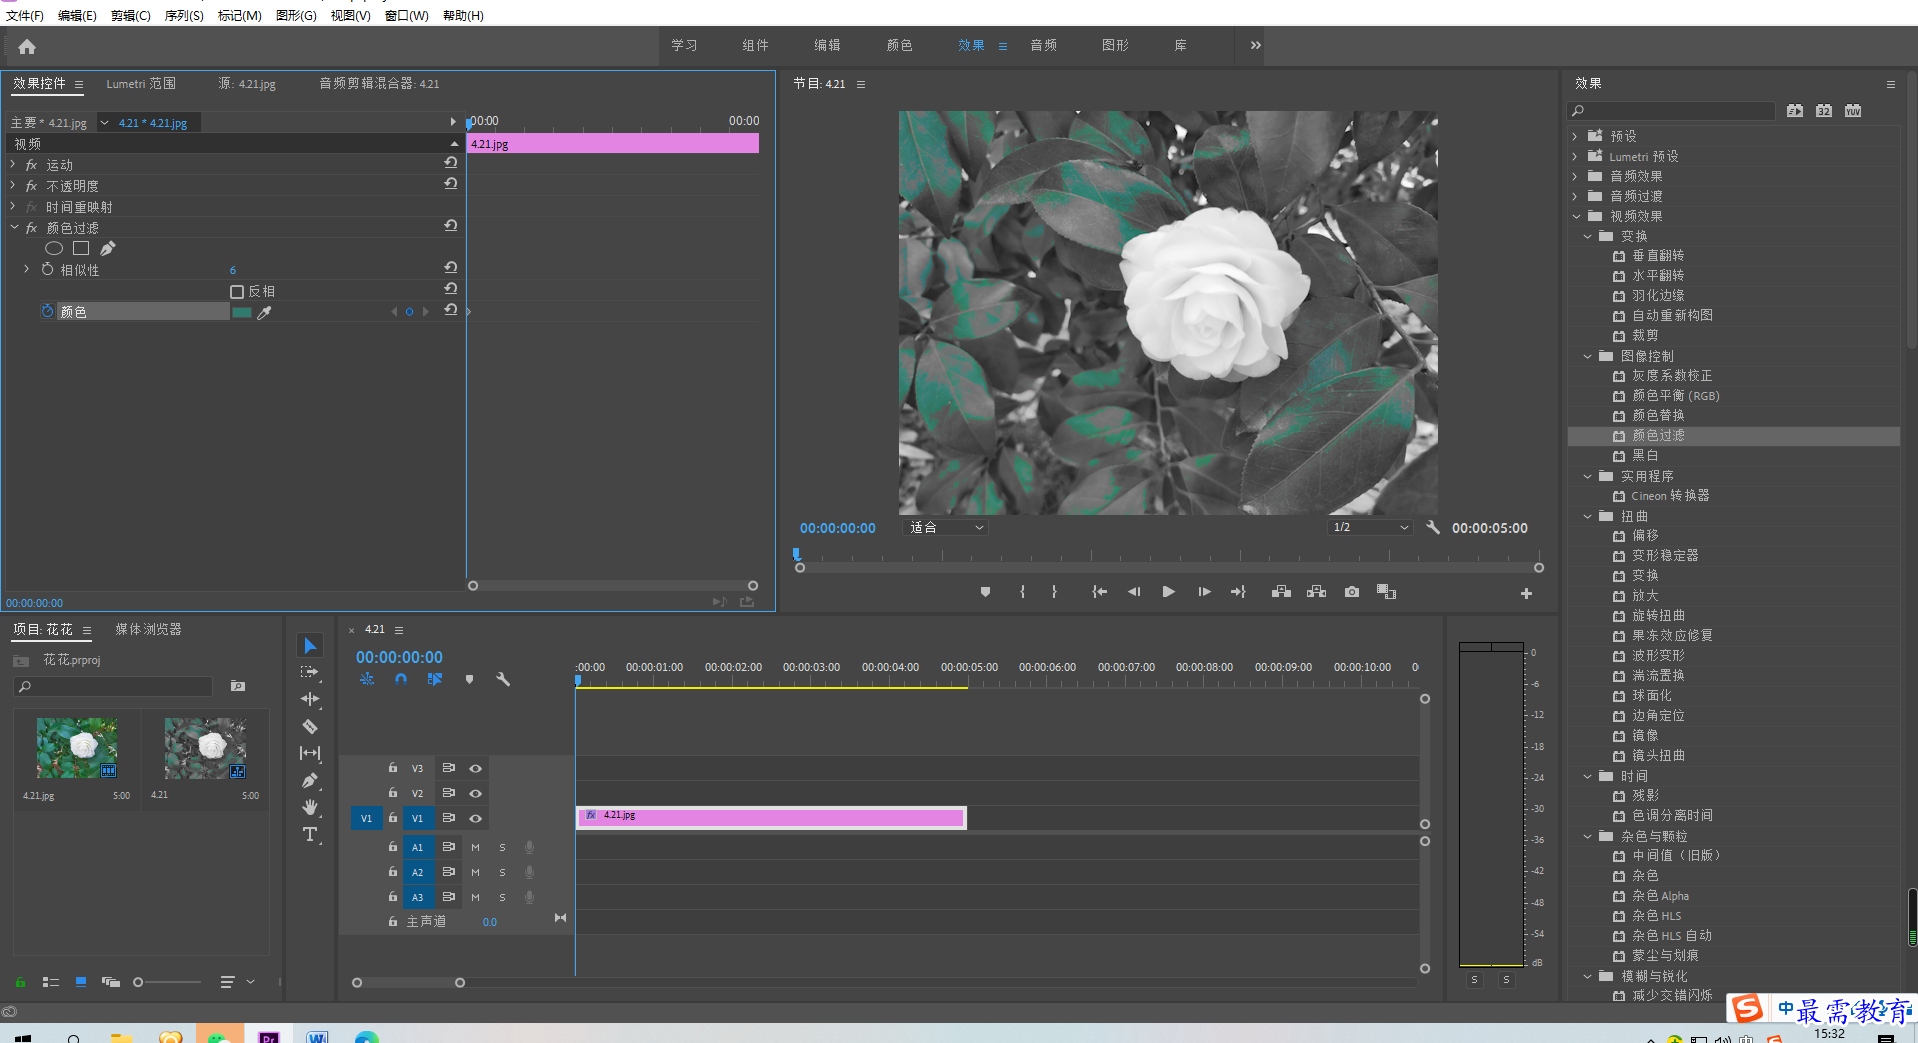
Task: Open the 1/2 playback resolution dropdown
Action: coord(1370,527)
